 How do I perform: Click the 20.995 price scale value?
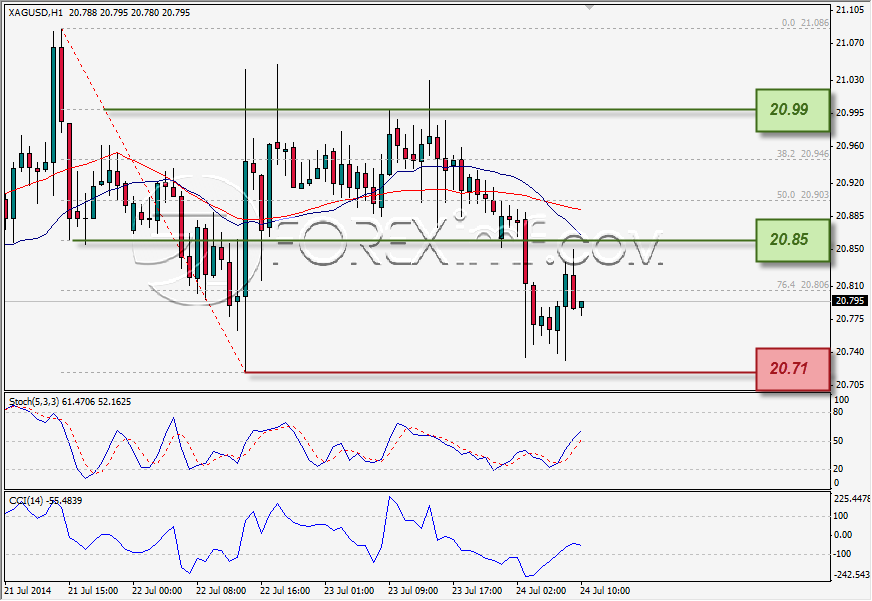850,113
